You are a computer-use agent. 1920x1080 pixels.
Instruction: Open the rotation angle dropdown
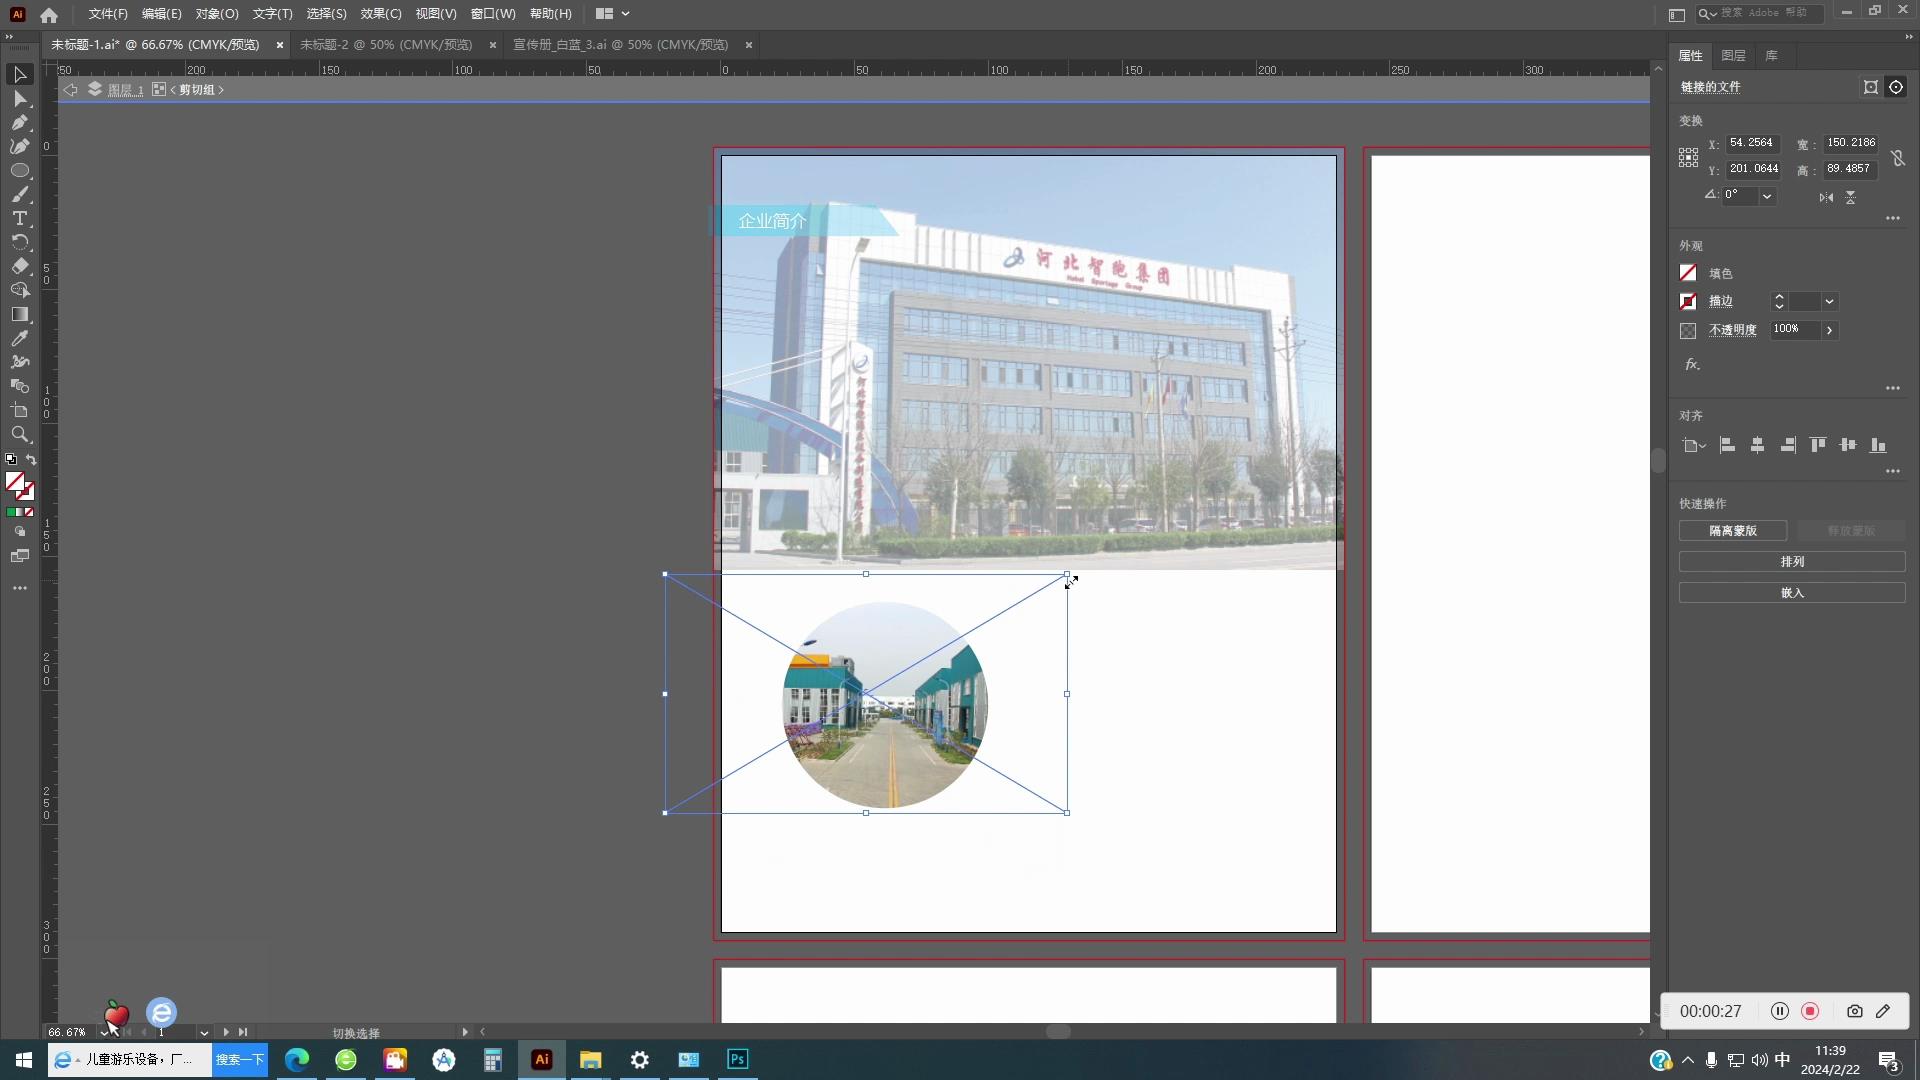pyautogui.click(x=1767, y=196)
